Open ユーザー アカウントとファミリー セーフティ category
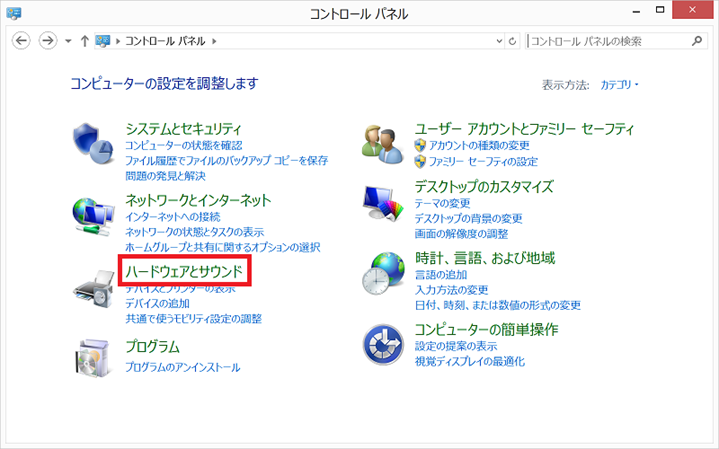 [x=525, y=129]
